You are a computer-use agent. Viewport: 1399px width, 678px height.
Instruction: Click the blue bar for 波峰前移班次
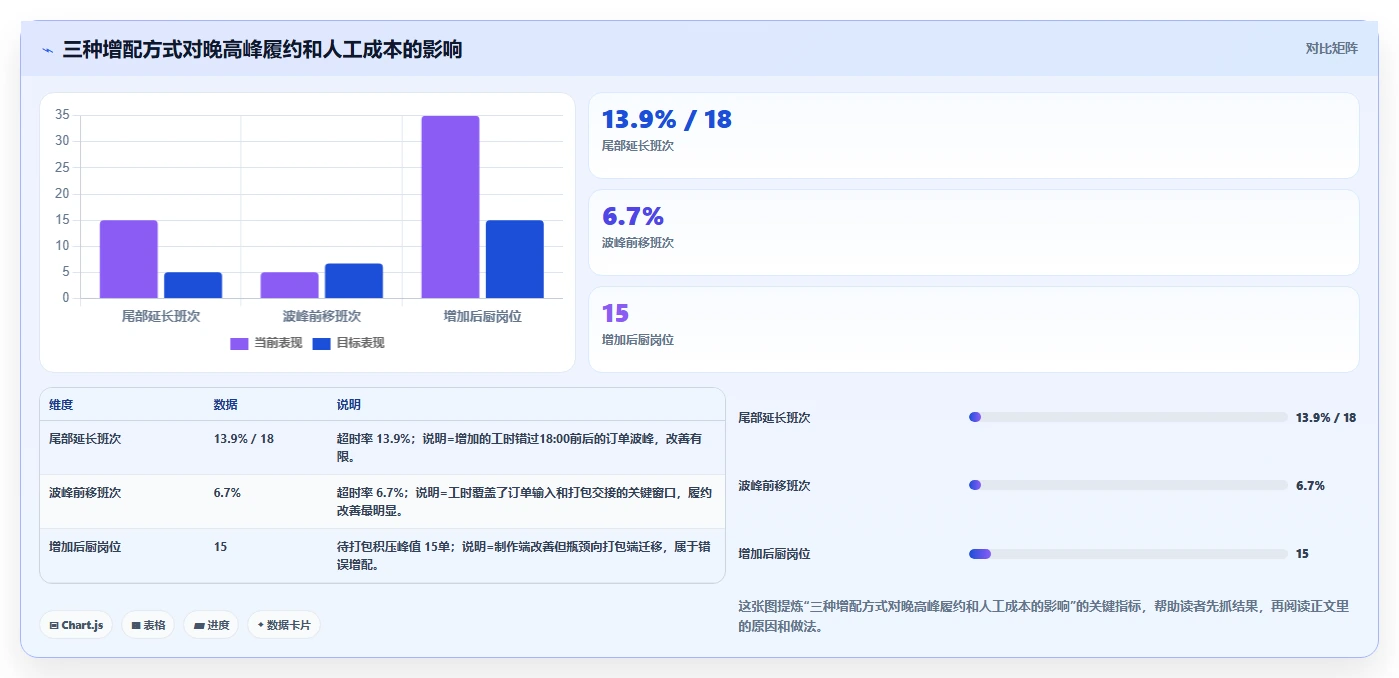click(x=354, y=281)
